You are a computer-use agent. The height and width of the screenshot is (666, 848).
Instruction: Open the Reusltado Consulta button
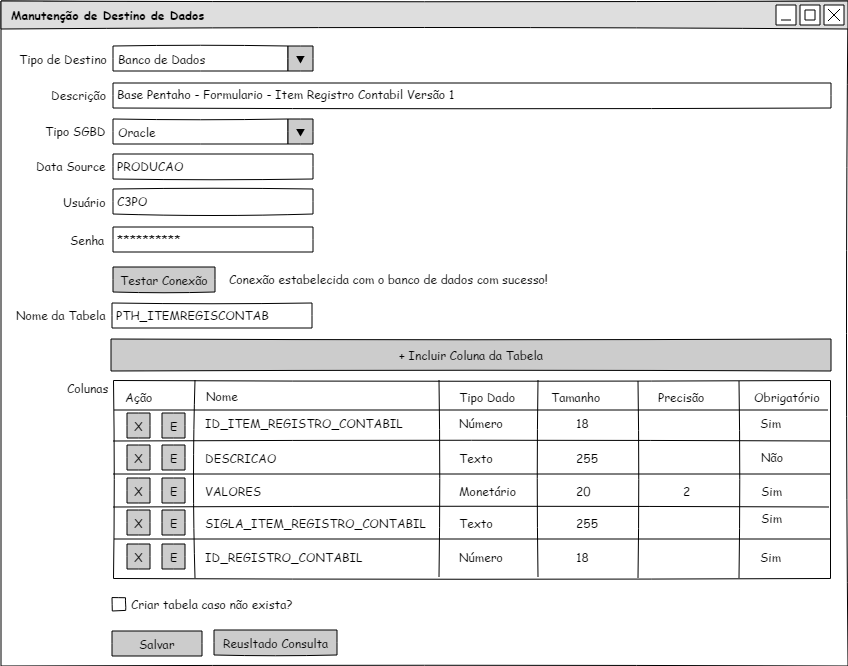click(275, 643)
